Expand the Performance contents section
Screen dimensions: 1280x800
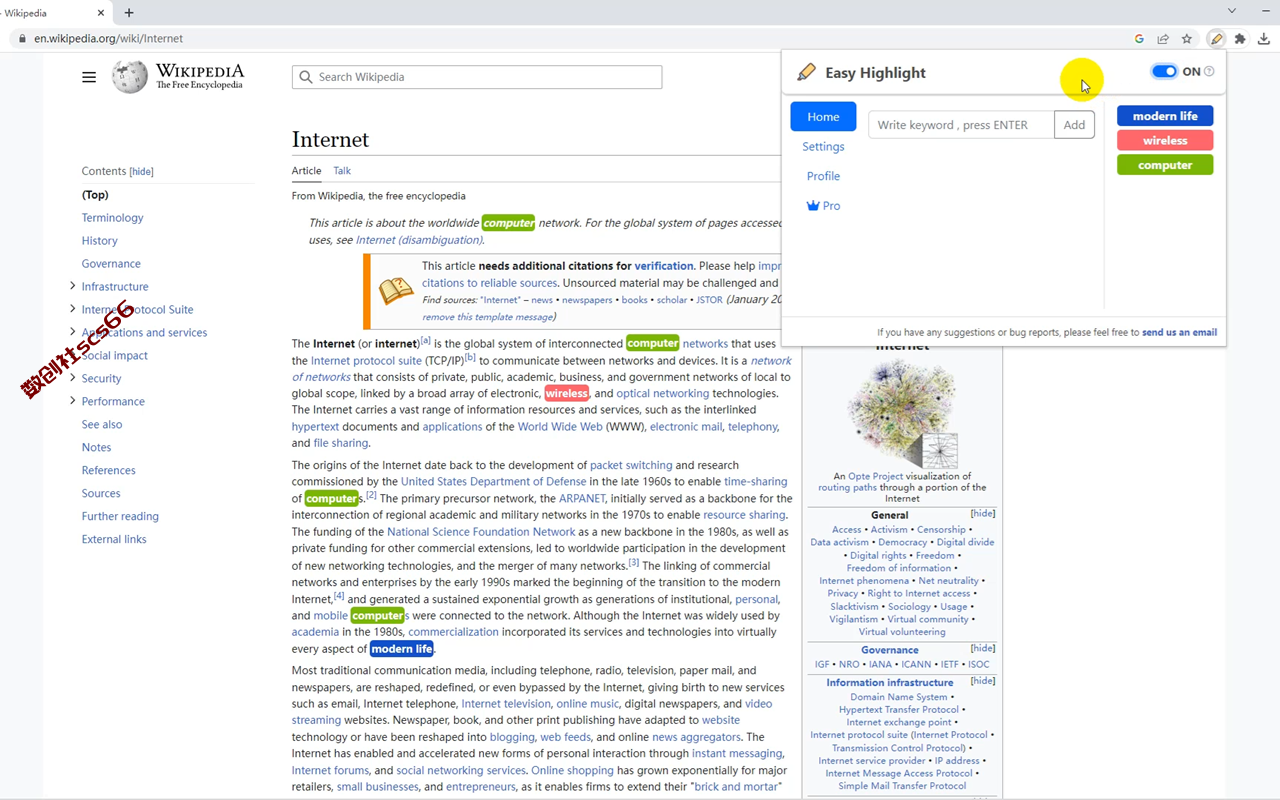(72, 401)
